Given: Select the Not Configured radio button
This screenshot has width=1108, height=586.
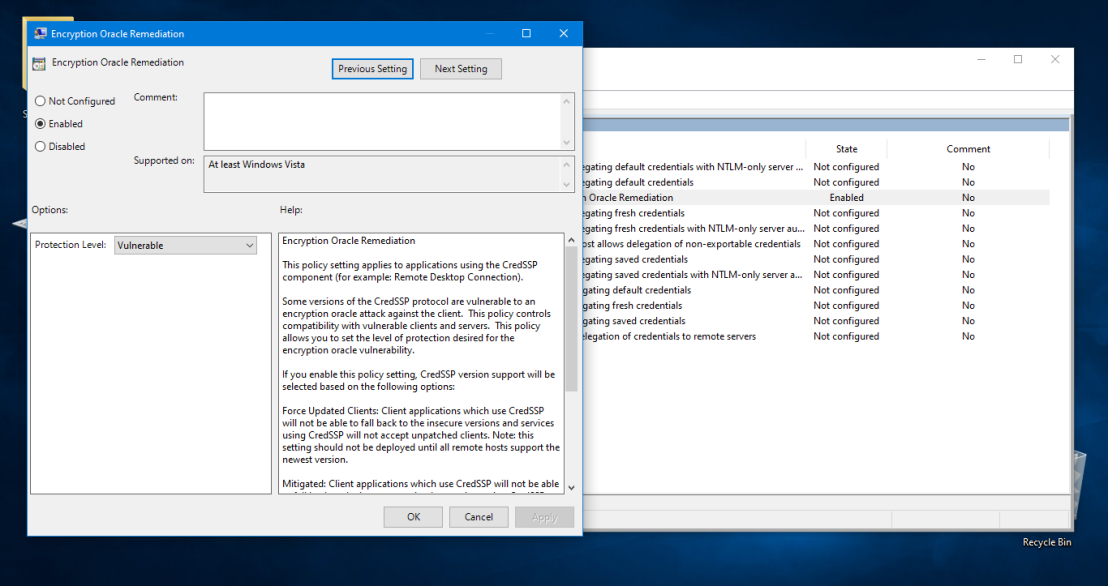Looking at the screenshot, I should coord(40,100).
